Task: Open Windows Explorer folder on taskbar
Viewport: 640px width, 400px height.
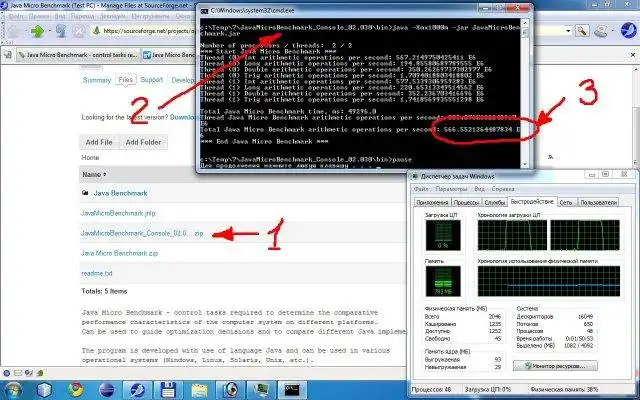Action: pyautogui.click(x=200, y=390)
